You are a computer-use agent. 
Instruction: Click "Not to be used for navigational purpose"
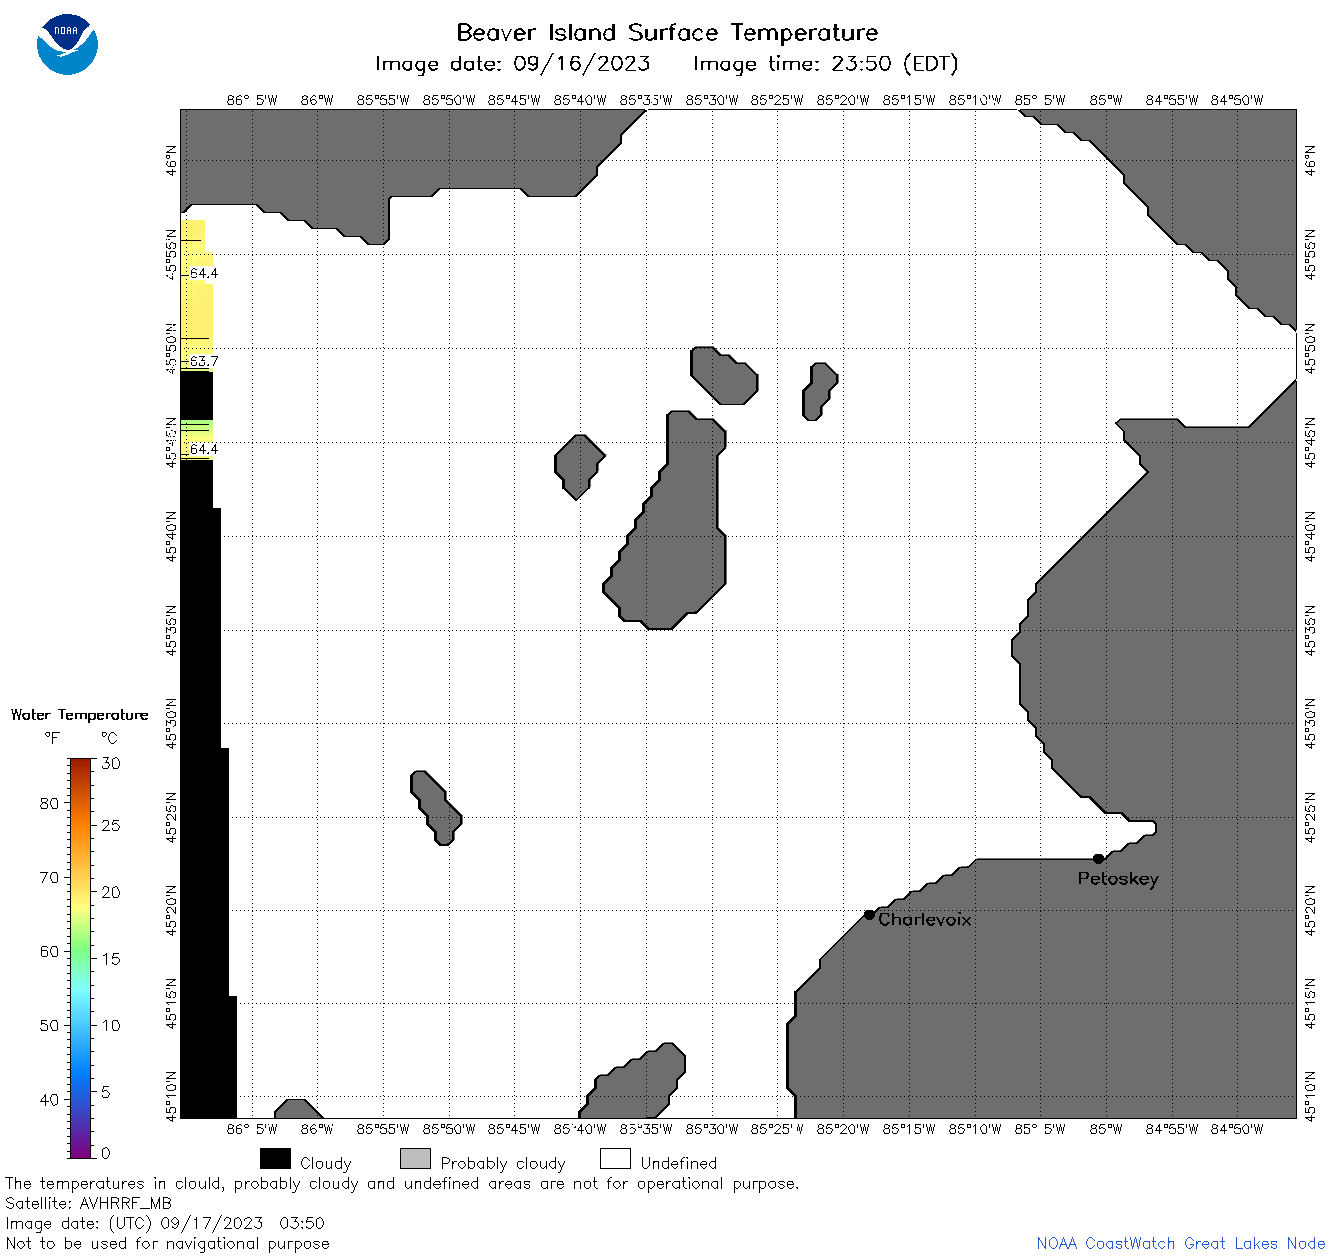167,1243
